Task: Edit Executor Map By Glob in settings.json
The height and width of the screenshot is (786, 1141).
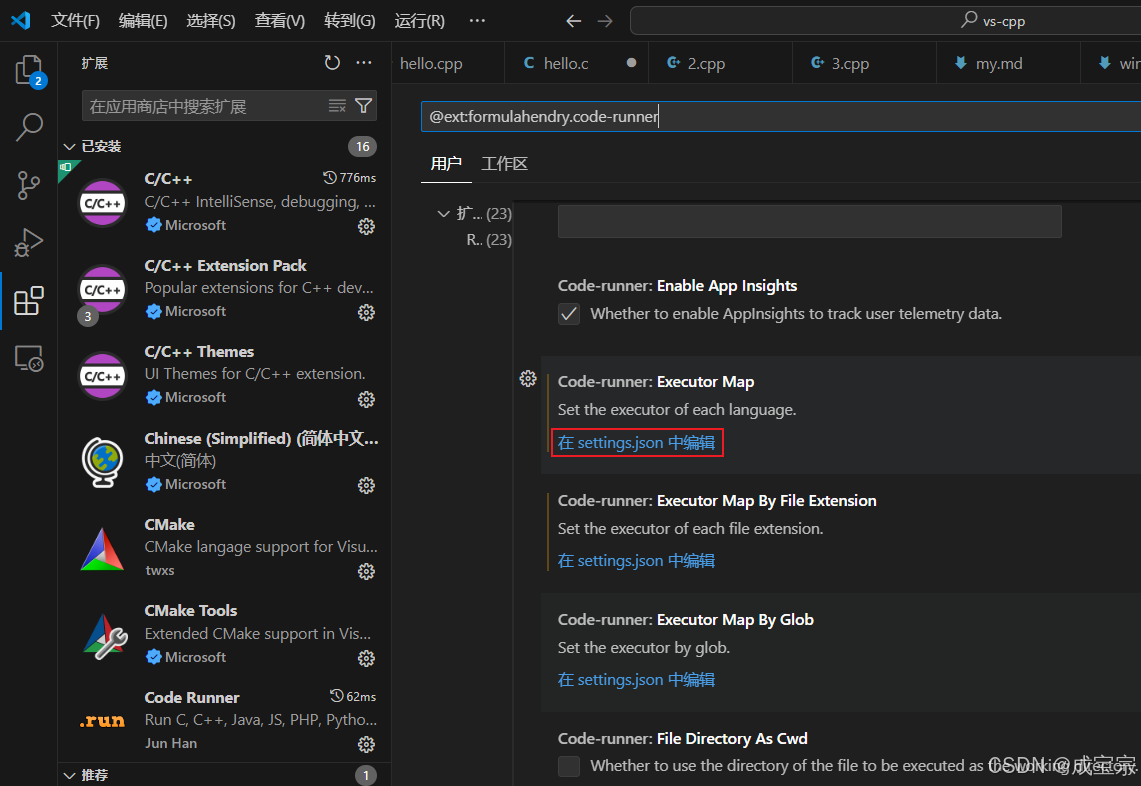Action: 636,679
